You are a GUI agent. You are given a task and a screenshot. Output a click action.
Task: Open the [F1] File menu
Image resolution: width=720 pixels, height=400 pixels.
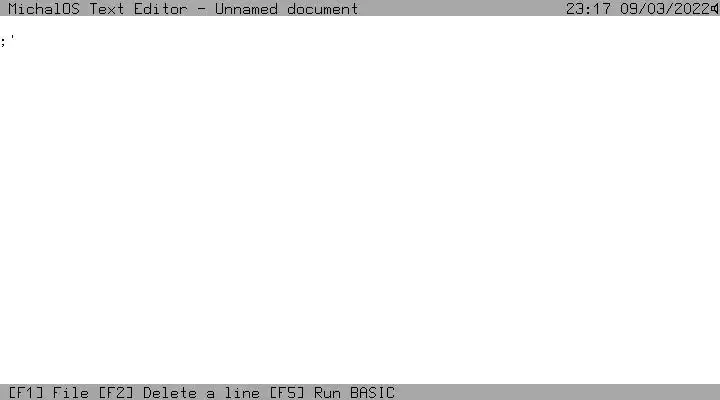tap(49, 393)
